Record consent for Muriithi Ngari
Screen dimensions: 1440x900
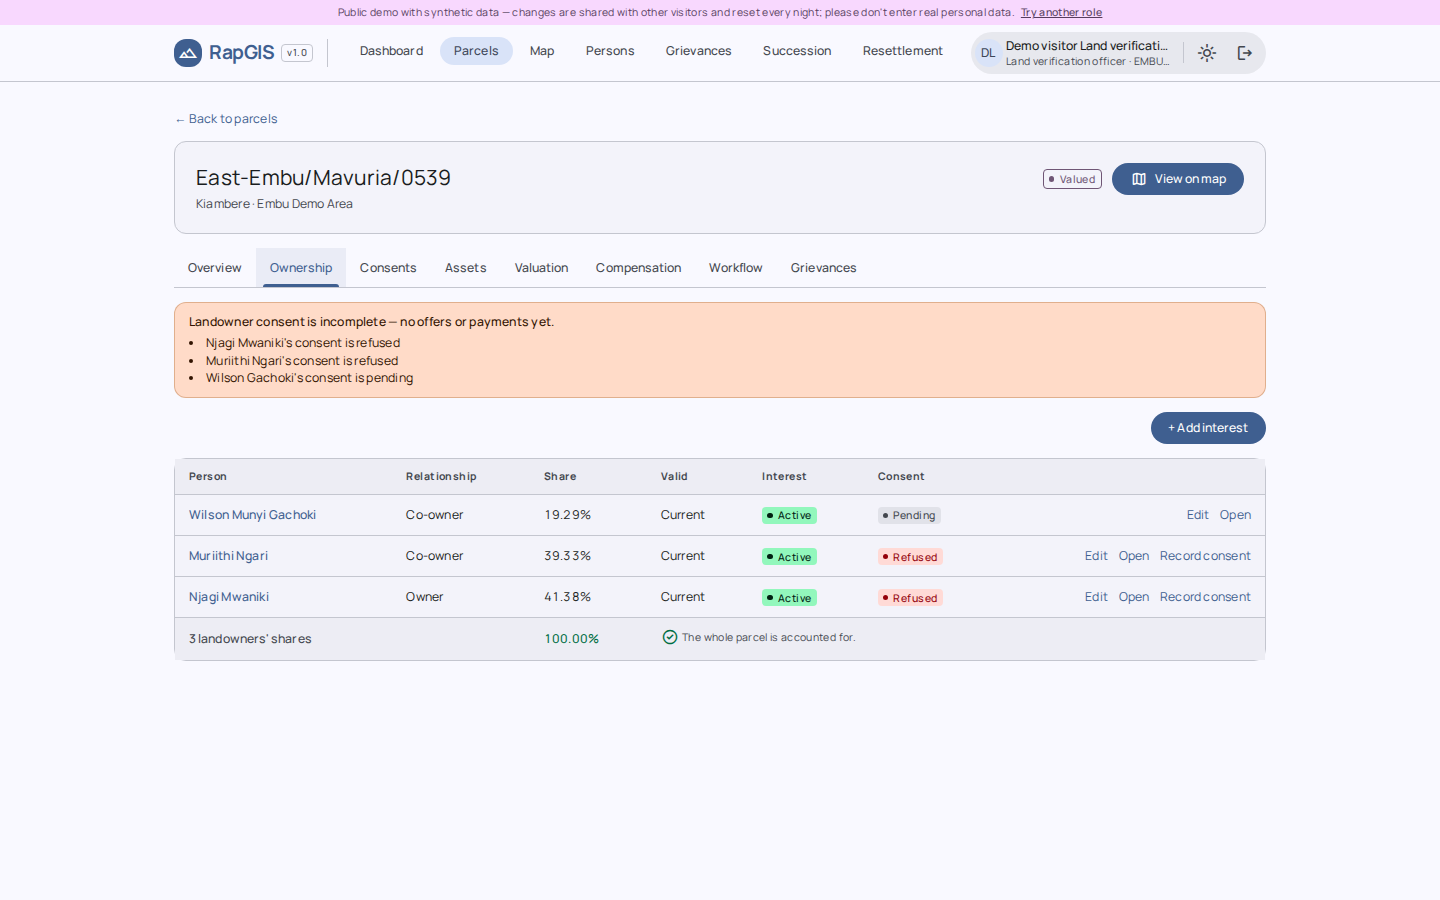[x=1205, y=556]
